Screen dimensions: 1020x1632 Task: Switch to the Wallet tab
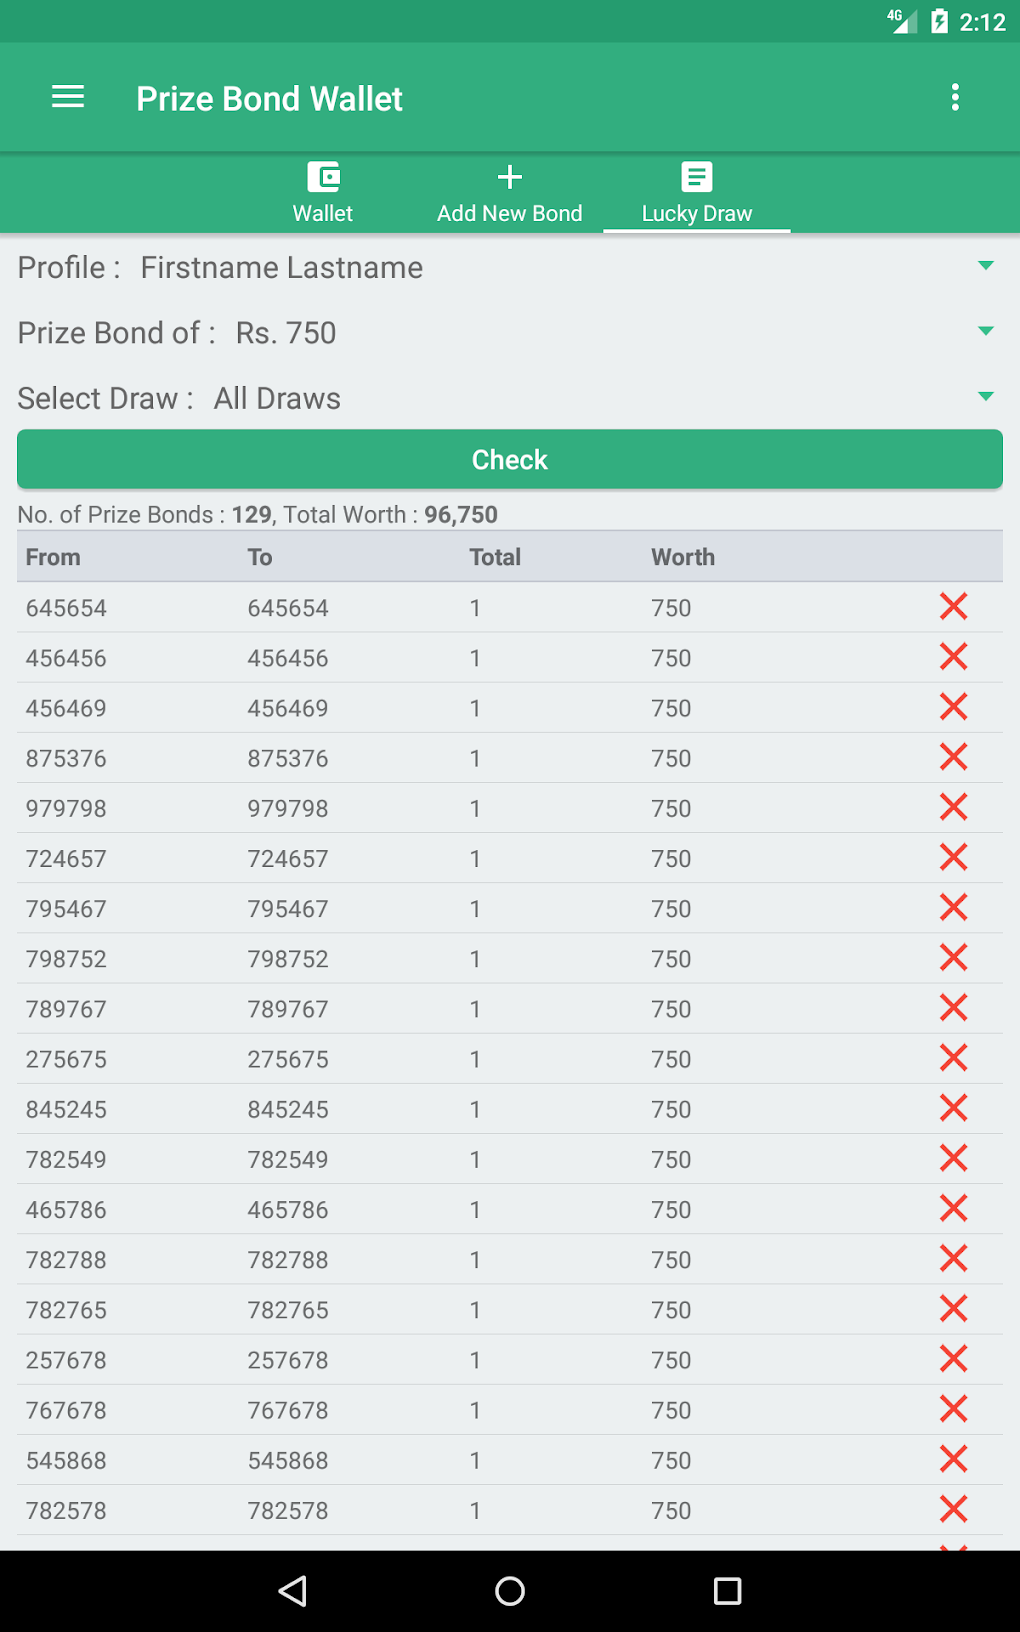pyautogui.click(x=322, y=193)
